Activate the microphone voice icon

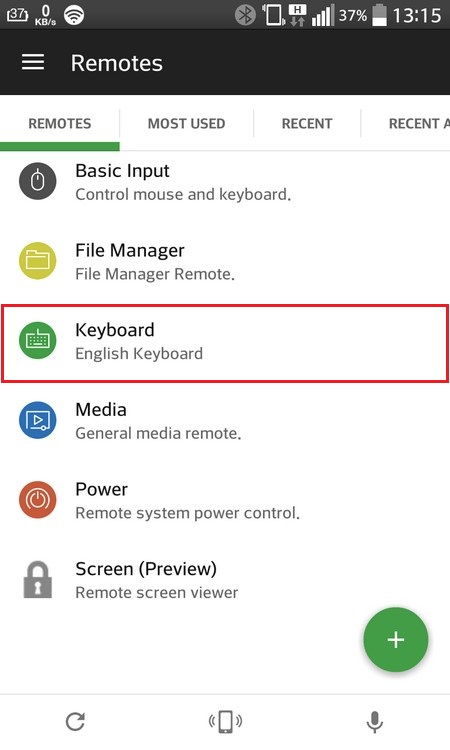[x=374, y=722]
